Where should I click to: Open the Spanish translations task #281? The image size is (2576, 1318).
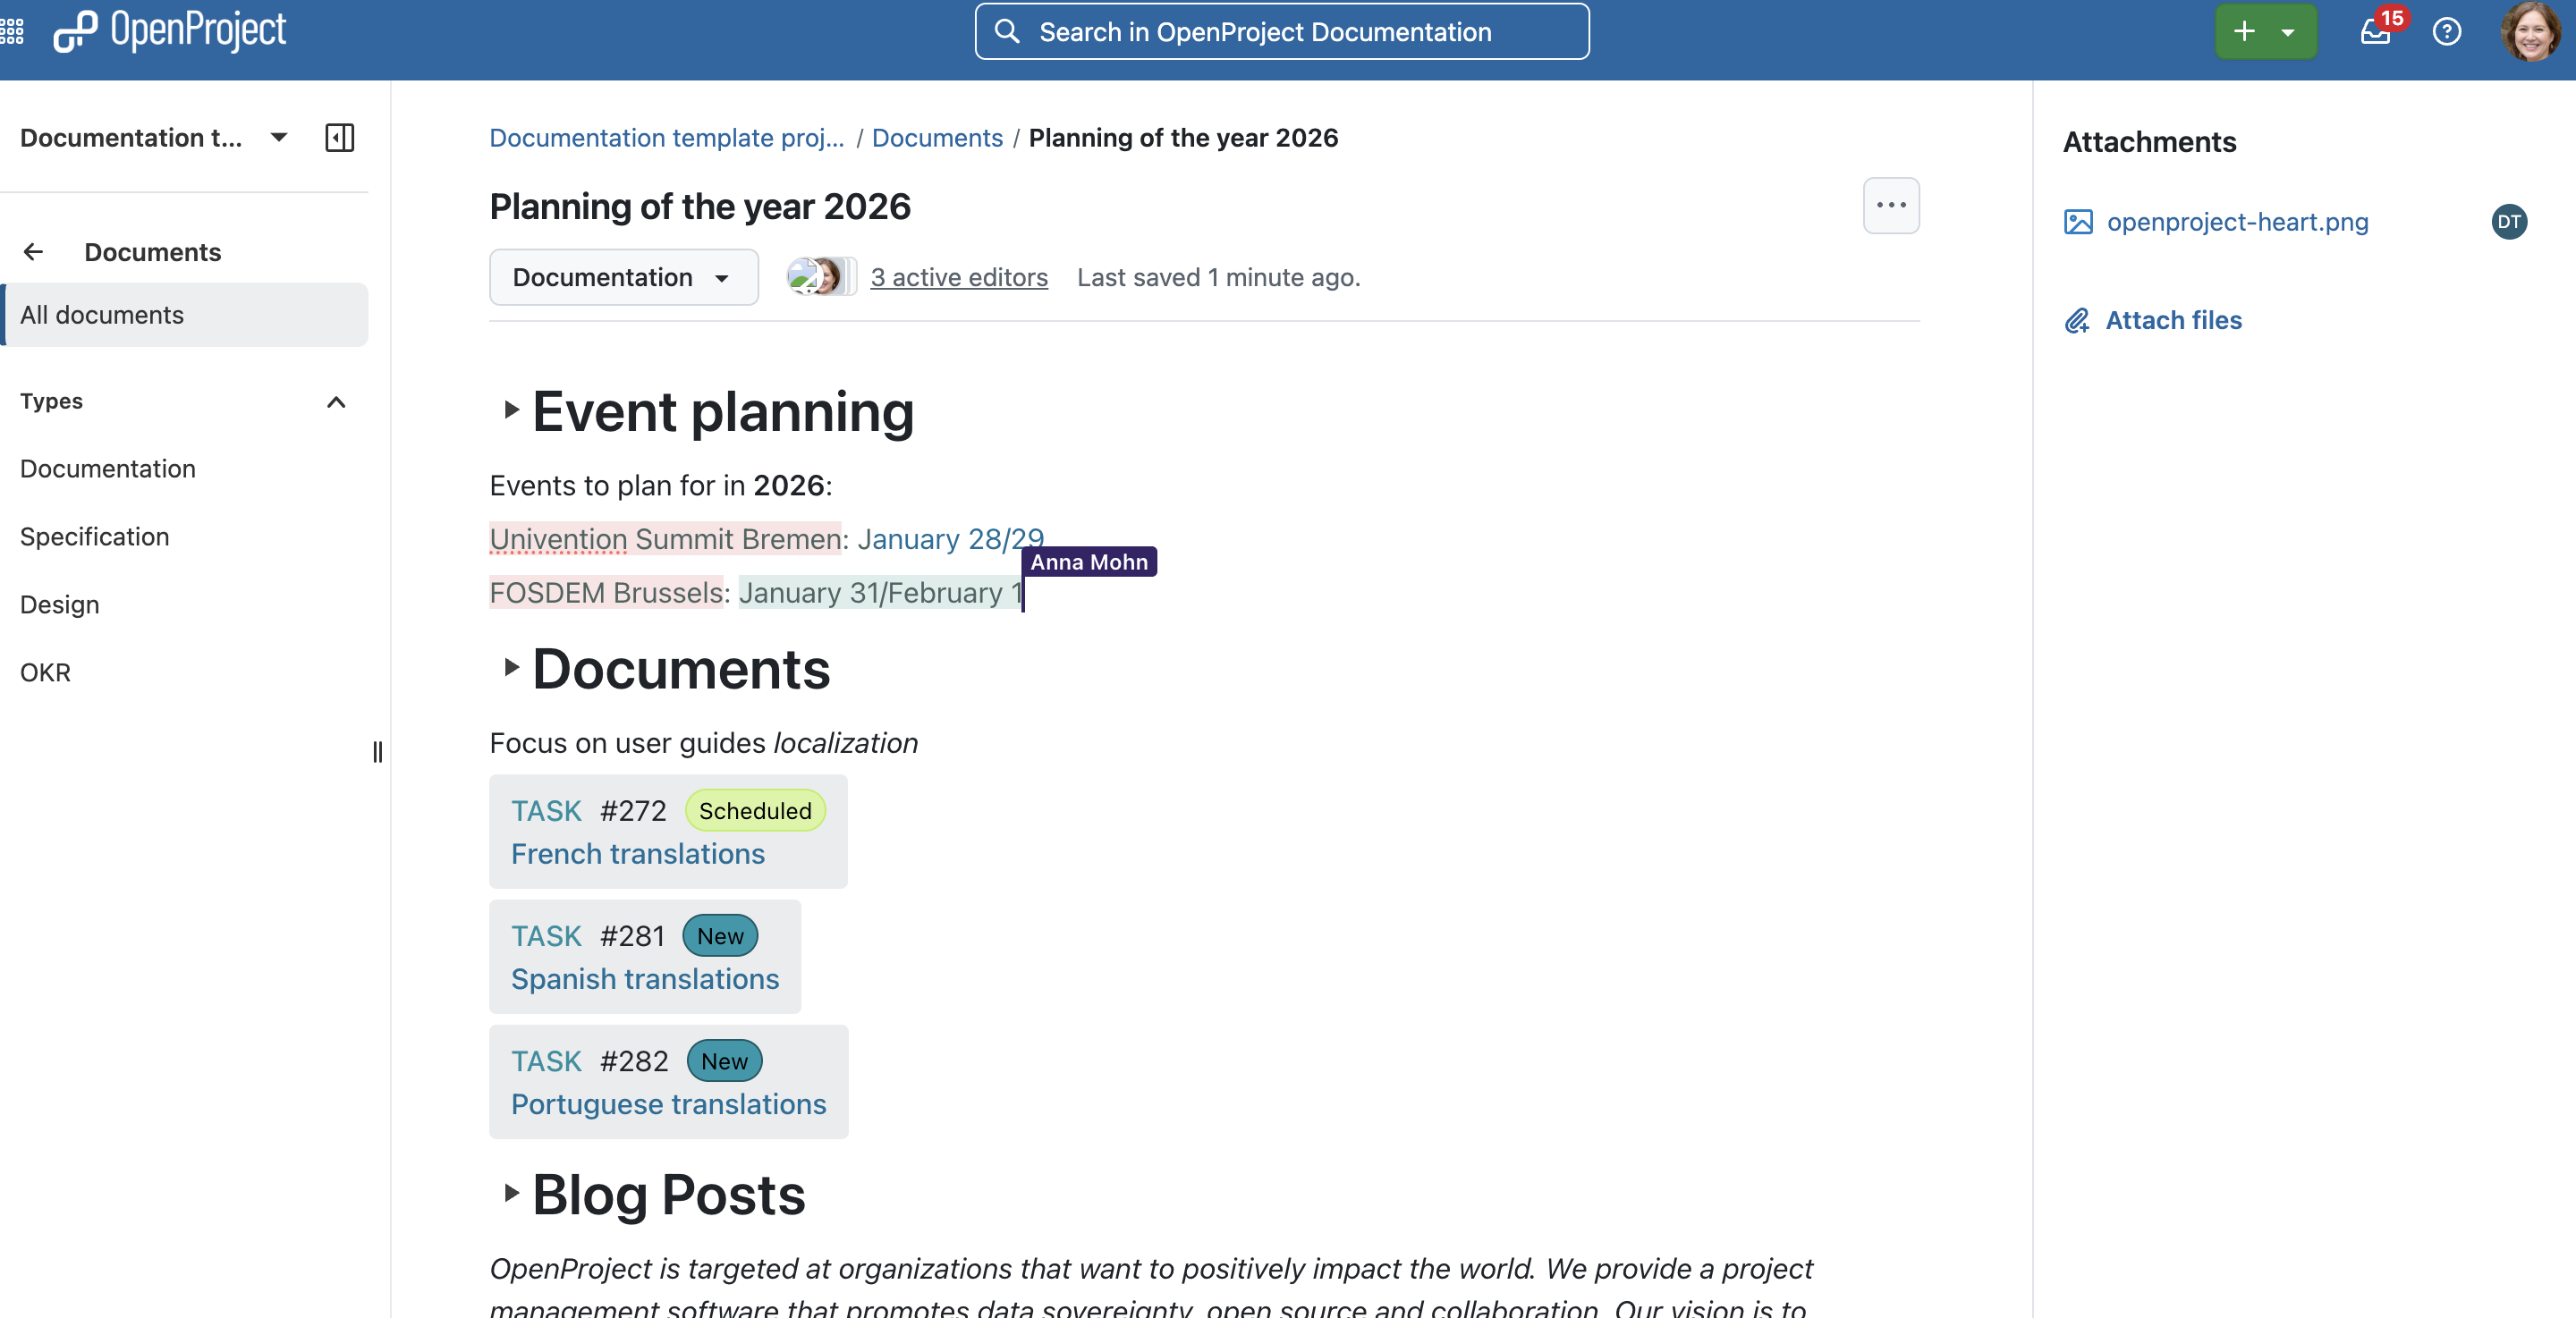tap(645, 979)
